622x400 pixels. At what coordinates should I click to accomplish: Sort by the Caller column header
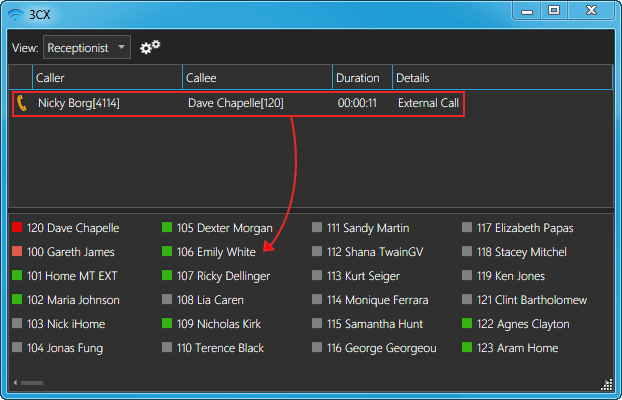107,78
